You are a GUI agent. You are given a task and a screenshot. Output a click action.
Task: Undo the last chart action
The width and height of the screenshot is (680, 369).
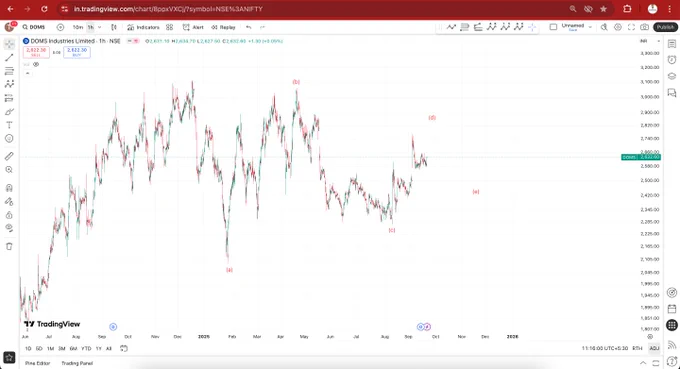(248, 27)
